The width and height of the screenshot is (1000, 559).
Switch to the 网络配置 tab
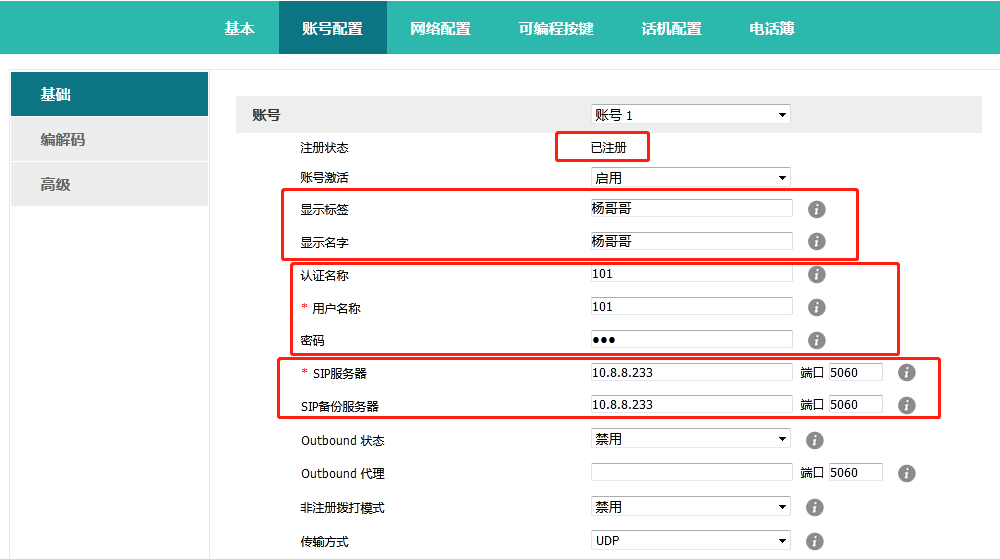click(440, 28)
